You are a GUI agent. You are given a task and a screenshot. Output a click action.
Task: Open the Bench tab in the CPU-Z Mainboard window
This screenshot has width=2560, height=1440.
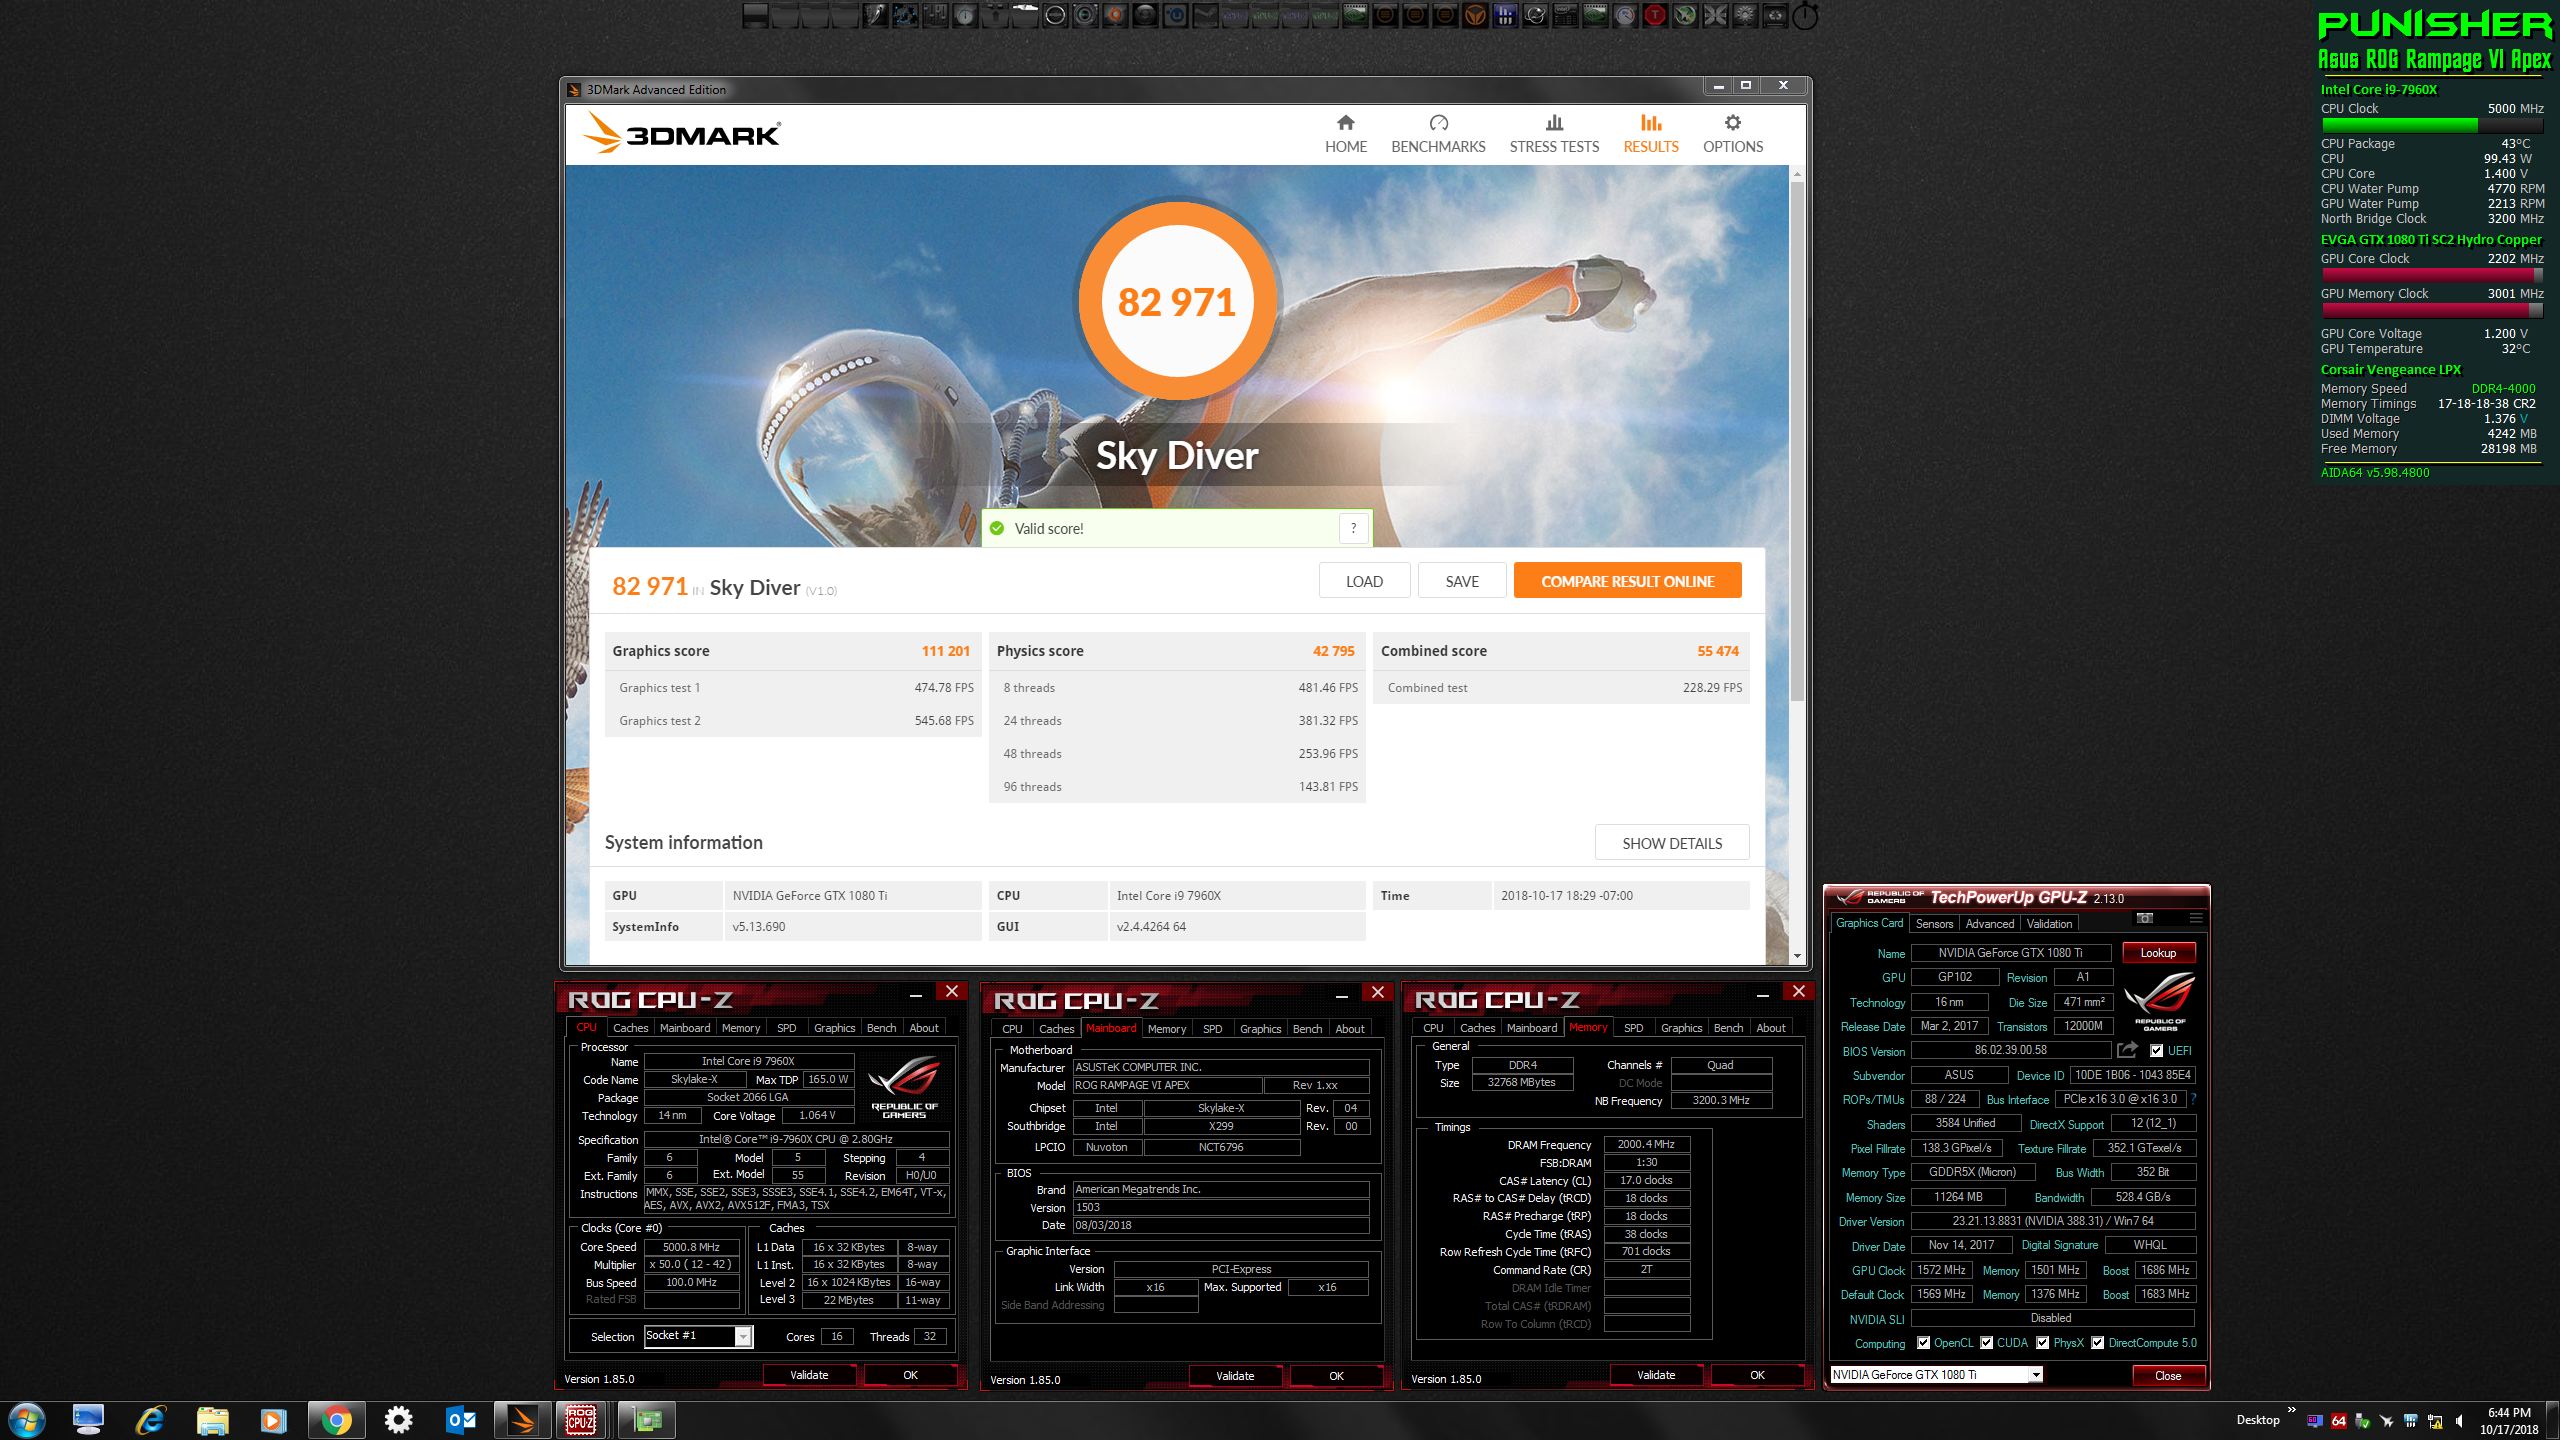tap(1307, 1029)
